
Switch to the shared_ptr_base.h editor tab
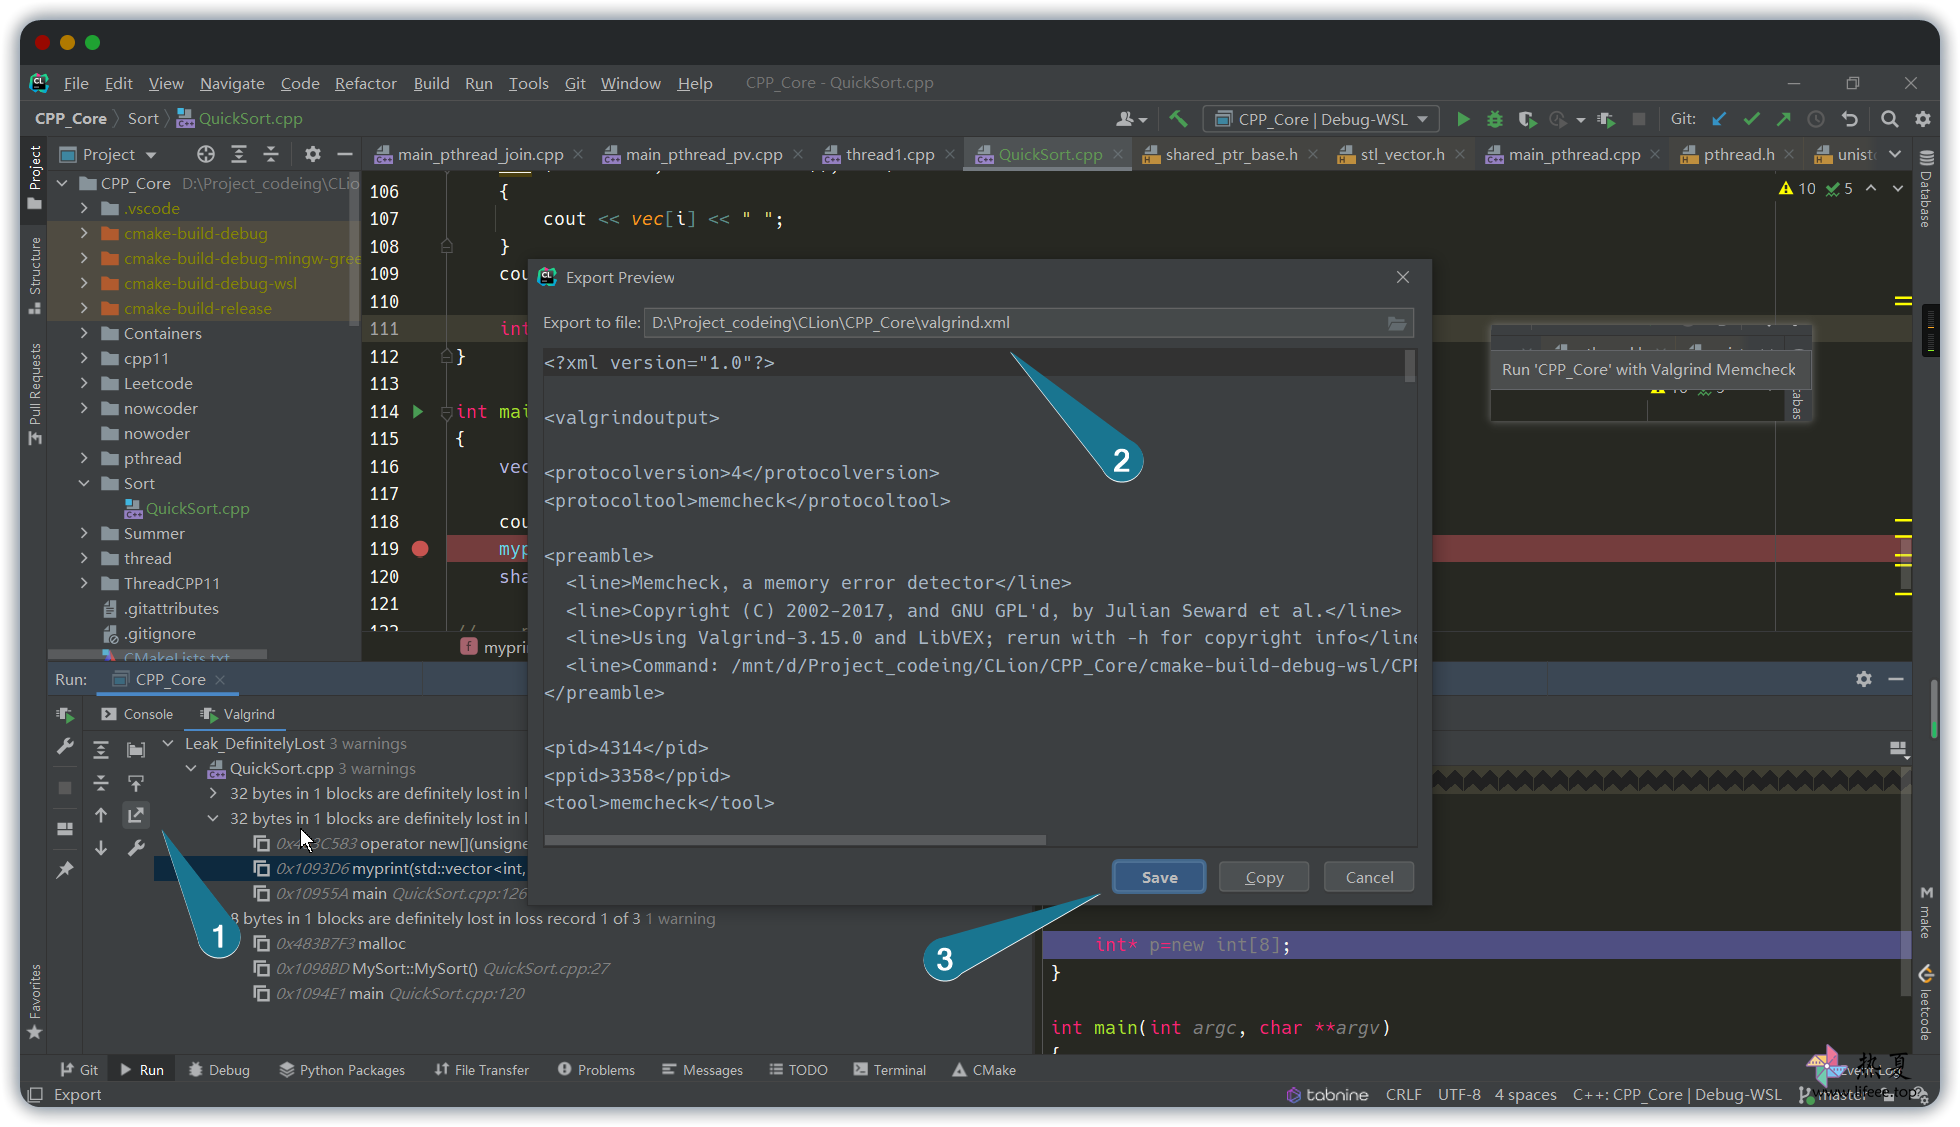(1231, 155)
